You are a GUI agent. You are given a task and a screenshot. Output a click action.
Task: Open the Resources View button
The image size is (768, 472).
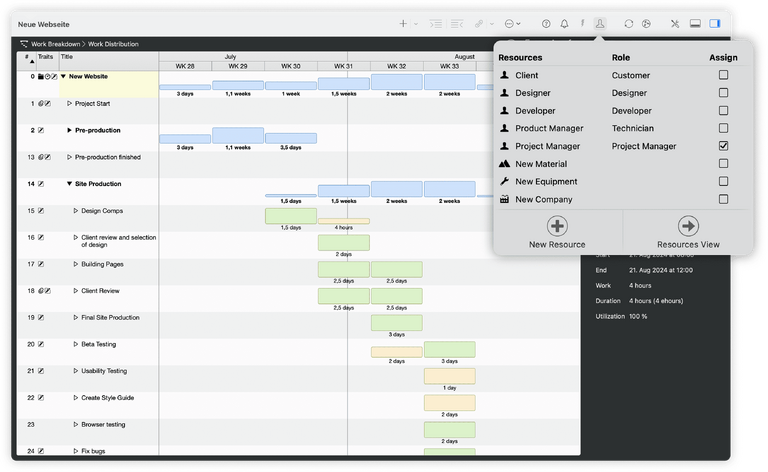coord(688,232)
